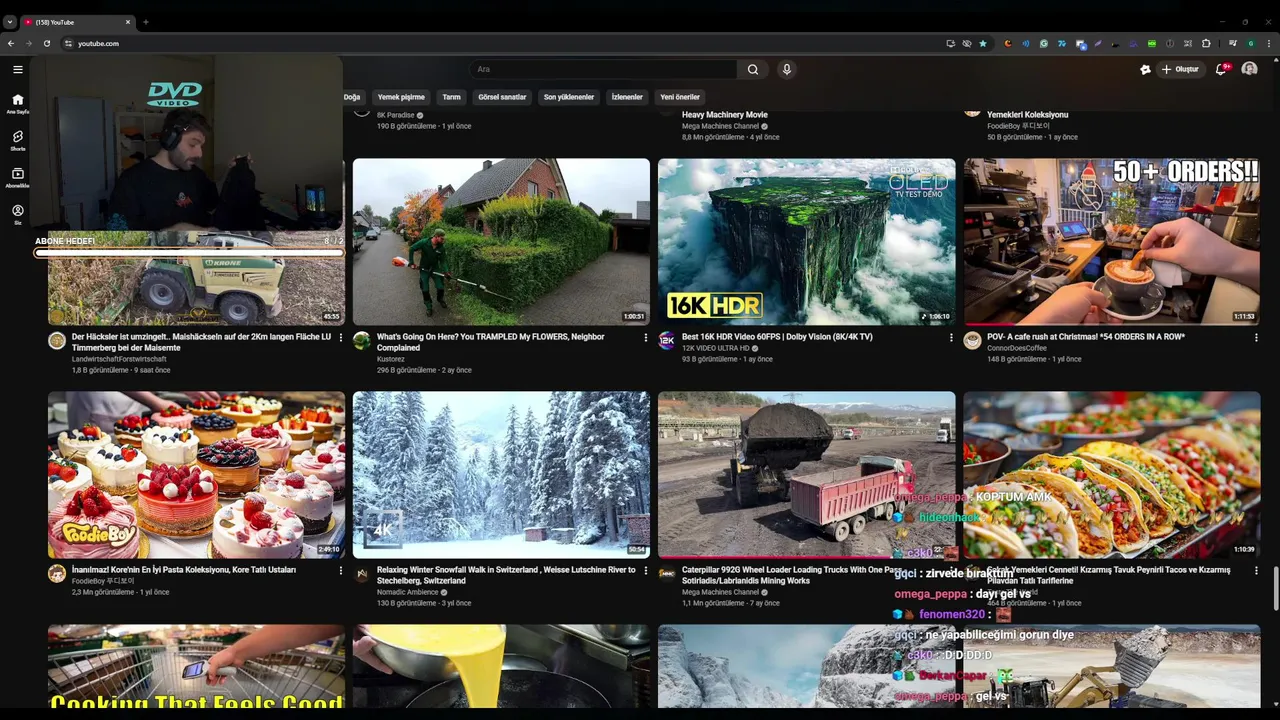1280x720 pixels.
Task: Open the 50+ ORDERS cafe thumbnail
Action: (x=1112, y=241)
